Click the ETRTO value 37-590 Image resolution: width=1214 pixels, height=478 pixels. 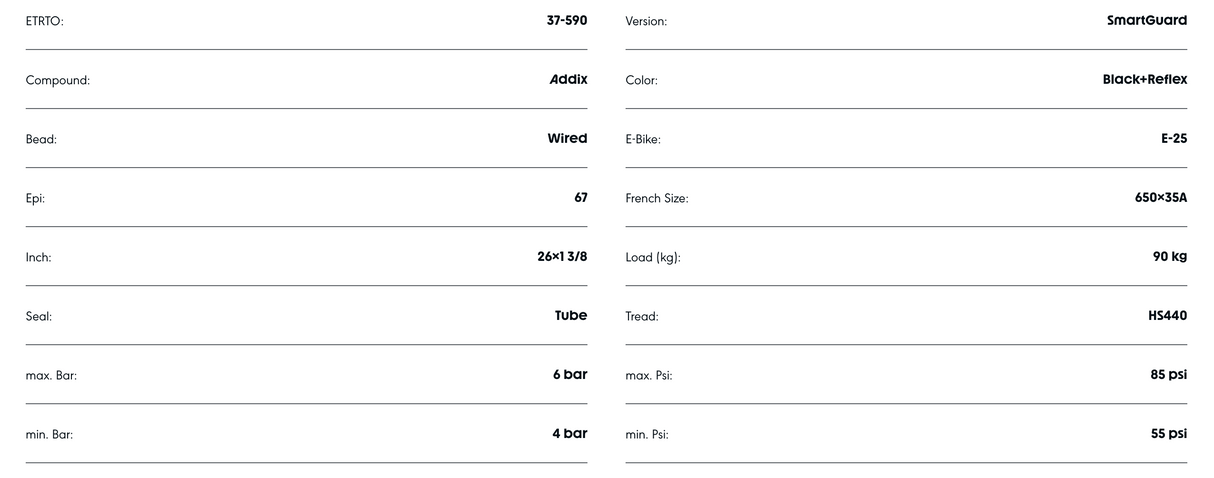tap(566, 20)
